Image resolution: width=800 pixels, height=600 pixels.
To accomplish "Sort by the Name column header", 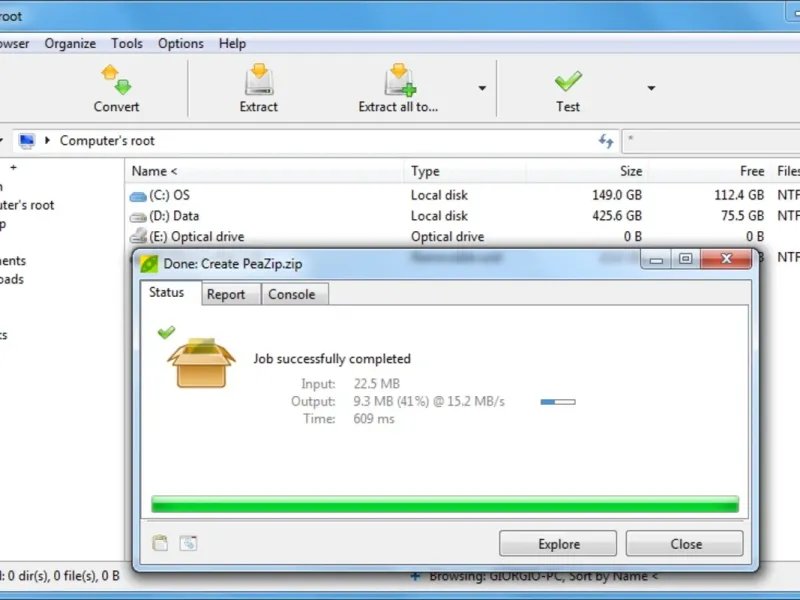I will tap(264, 171).
